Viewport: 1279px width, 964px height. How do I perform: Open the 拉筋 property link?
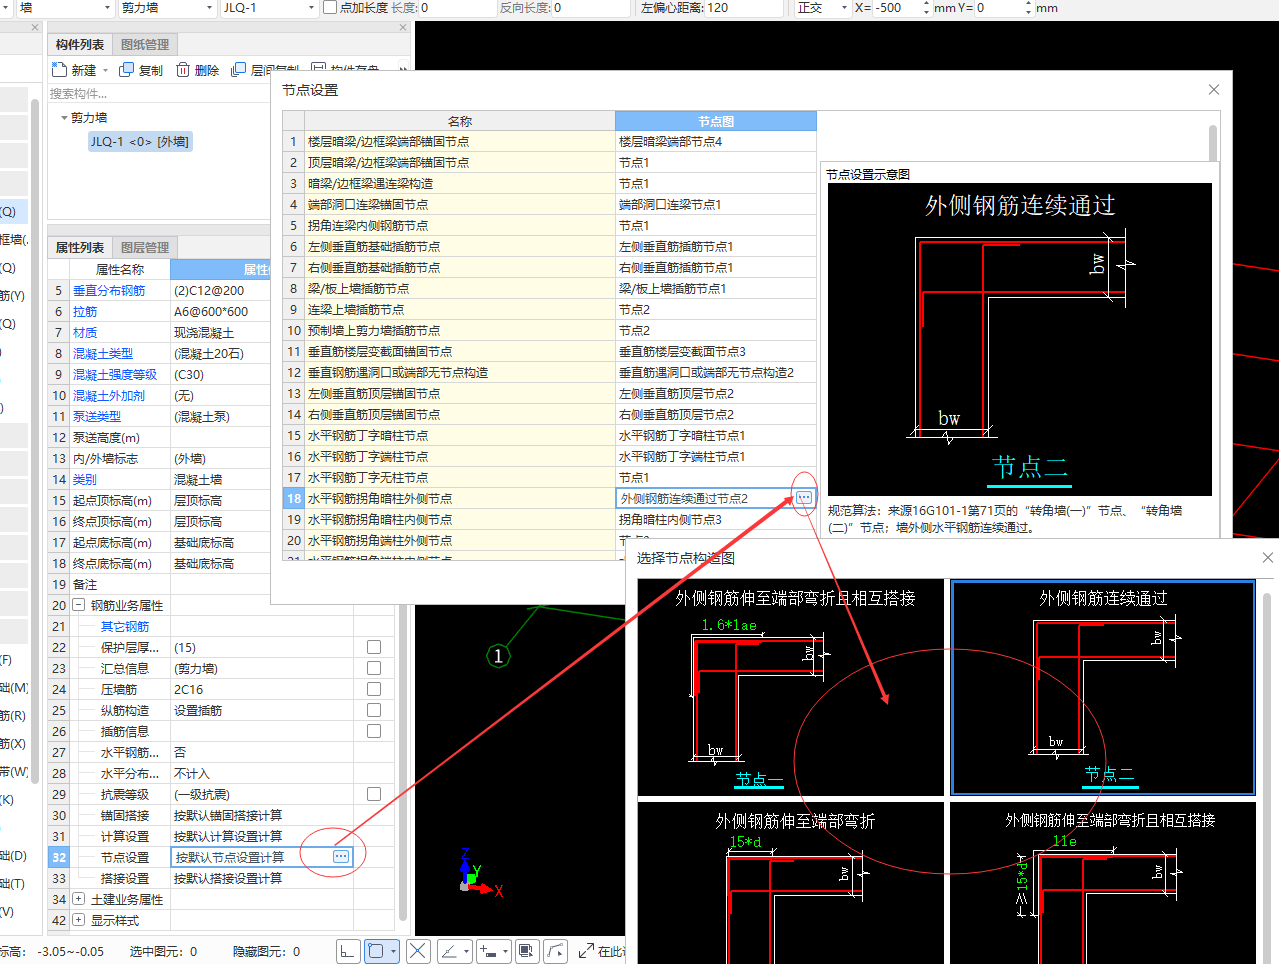tap(85, 311)
